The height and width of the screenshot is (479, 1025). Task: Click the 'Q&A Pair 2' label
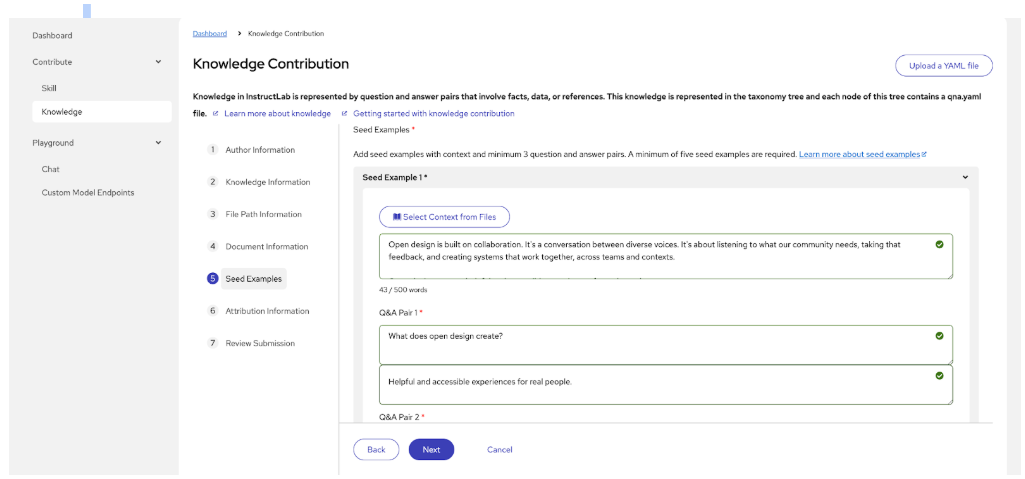tap(400, 416)
